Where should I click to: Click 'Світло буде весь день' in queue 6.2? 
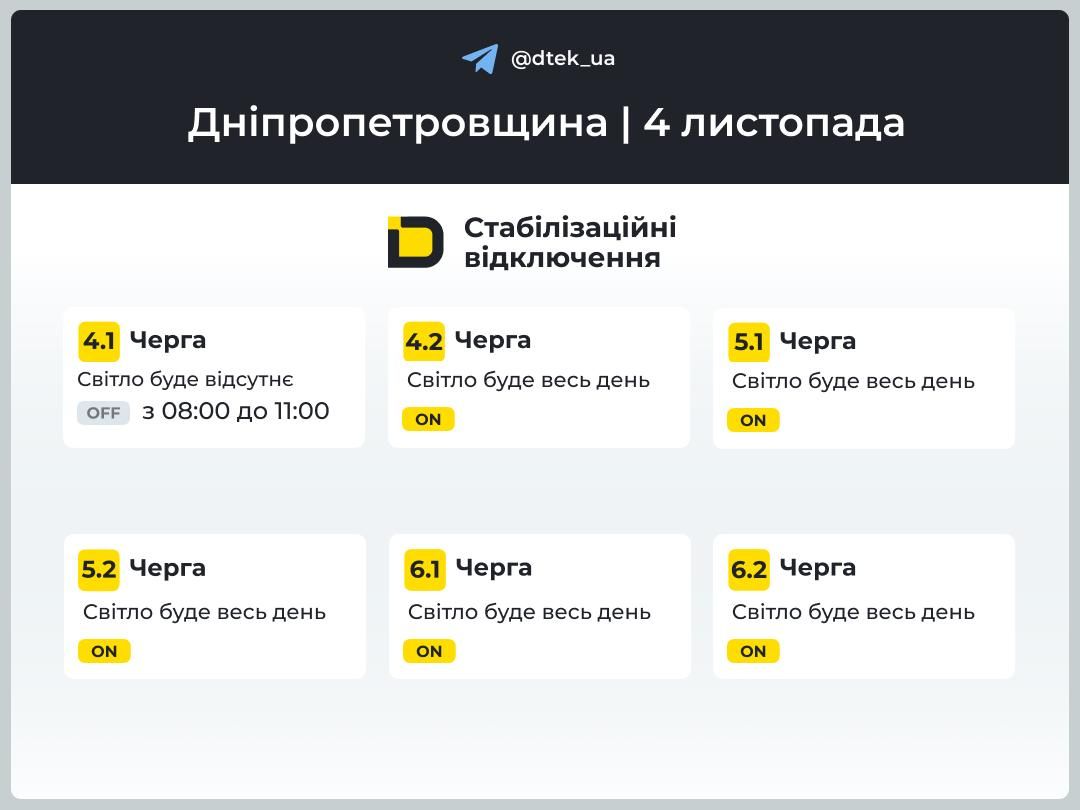click(x=853, y=612)
